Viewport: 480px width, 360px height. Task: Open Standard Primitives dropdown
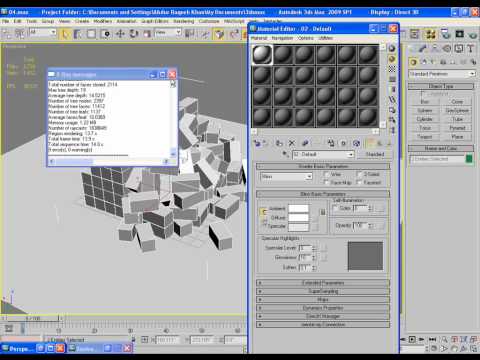pyautogui.click(x=442, y=74)
